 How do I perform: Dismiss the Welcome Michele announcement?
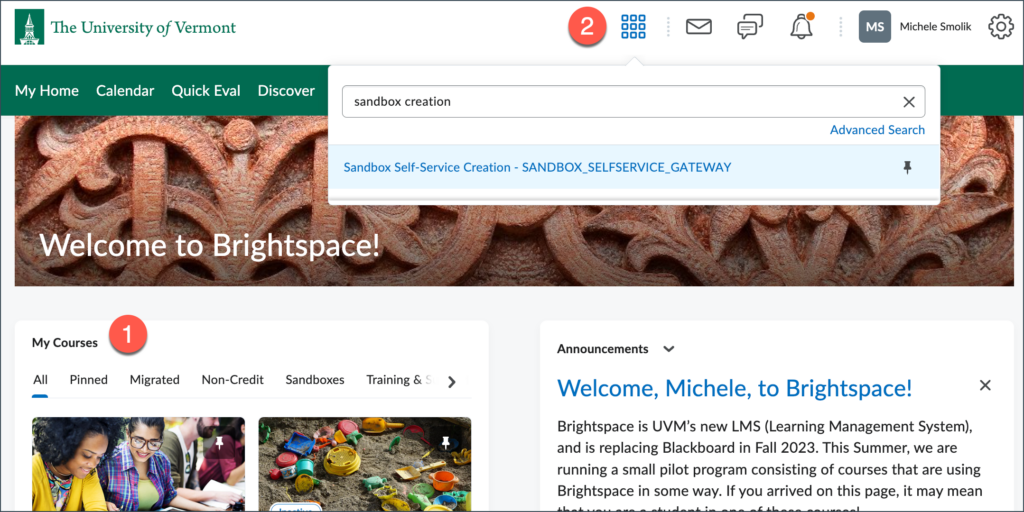[x=985, y=385]
